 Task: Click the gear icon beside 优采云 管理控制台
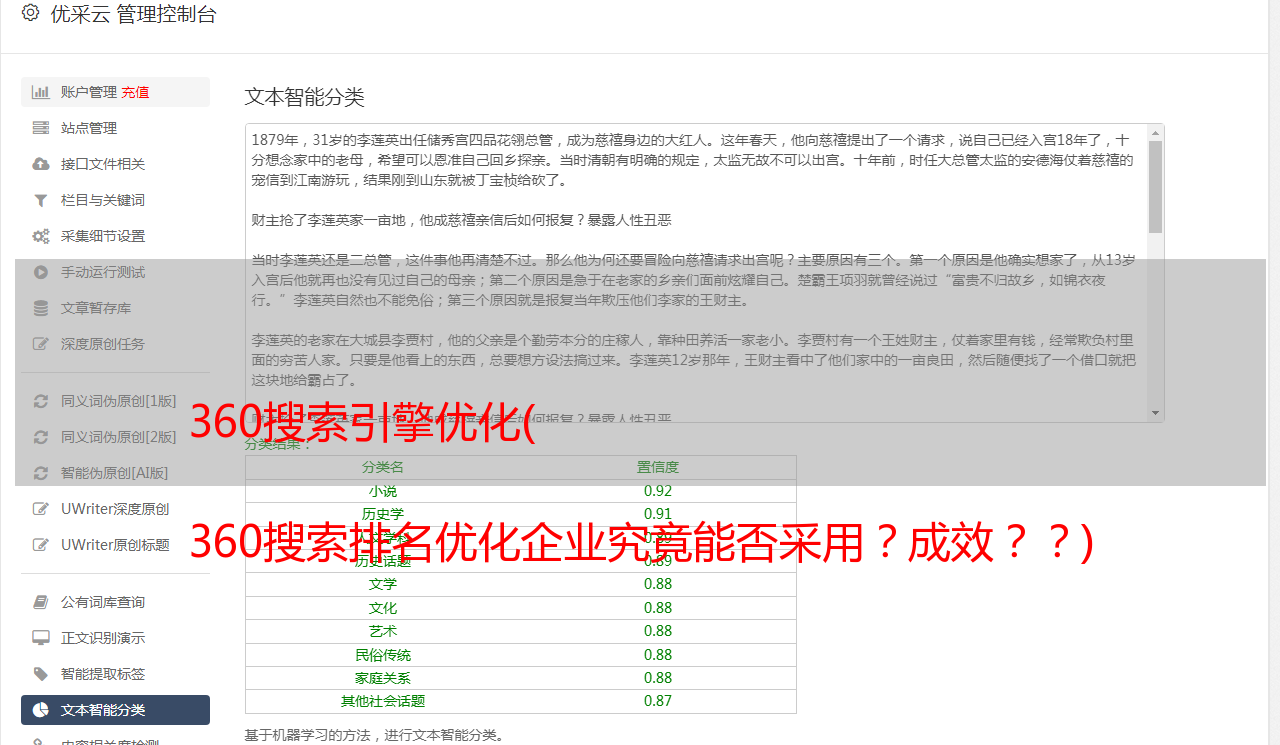tap(30, 13)
